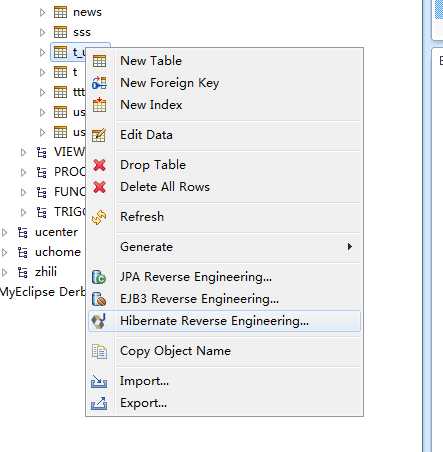Expand the VIEW folder node
The image size is (443, 452).
click(23, 152)
